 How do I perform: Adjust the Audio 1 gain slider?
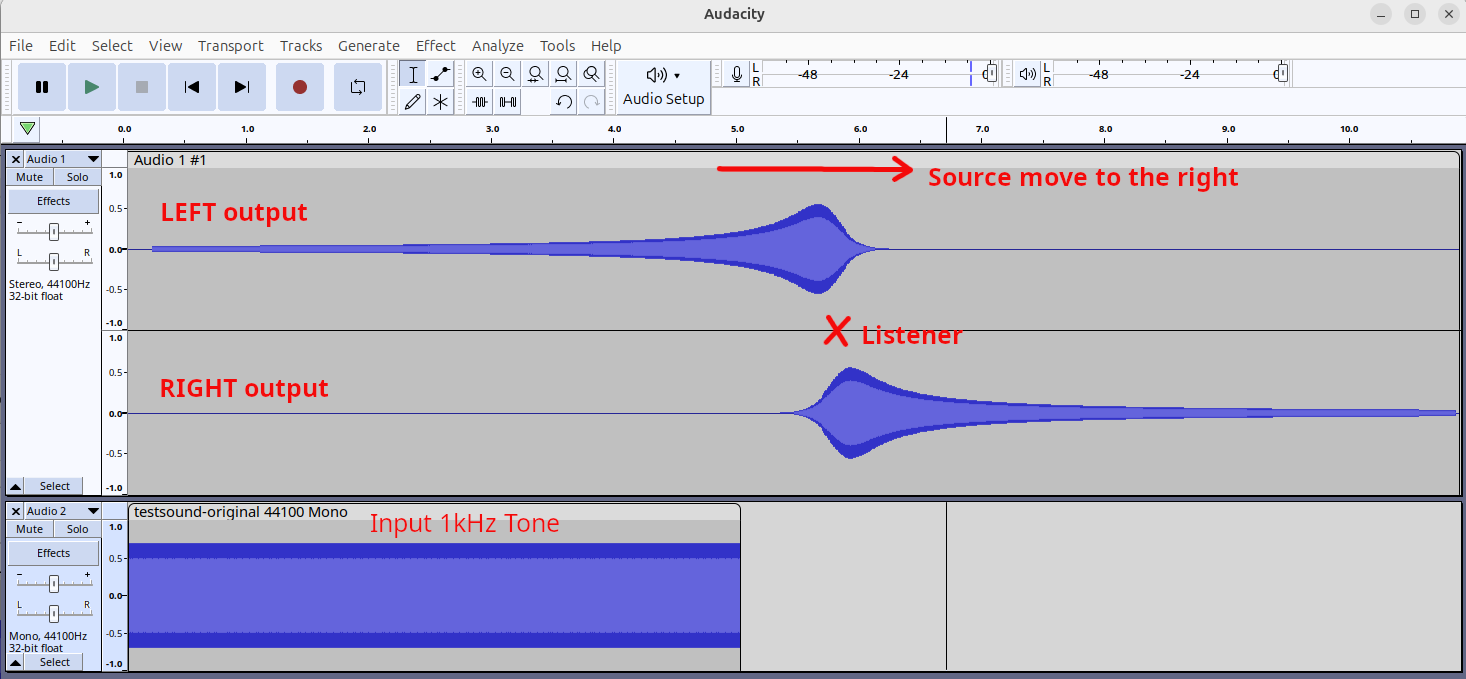point(54,231)
